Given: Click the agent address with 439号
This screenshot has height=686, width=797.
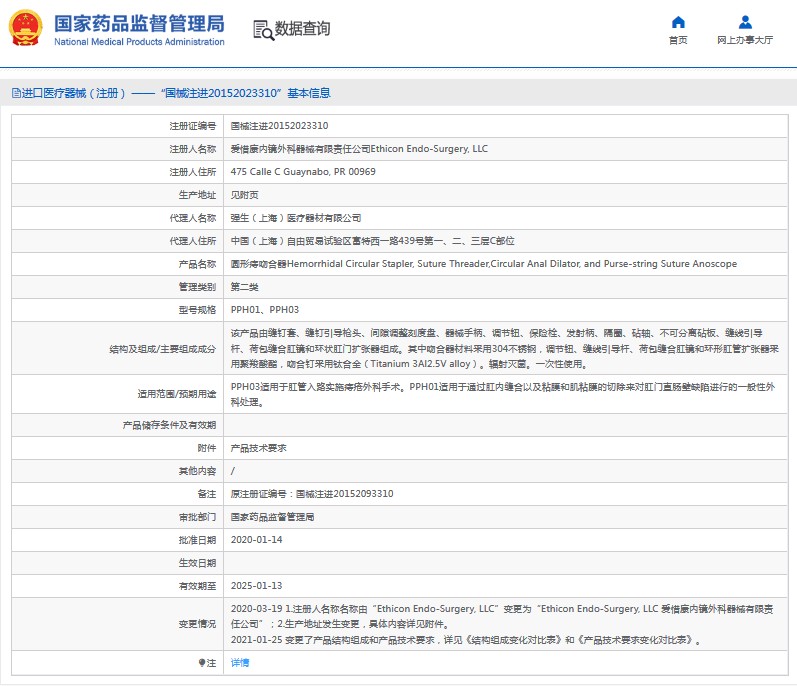Looking at the screenshot, I should pos(373,241).
